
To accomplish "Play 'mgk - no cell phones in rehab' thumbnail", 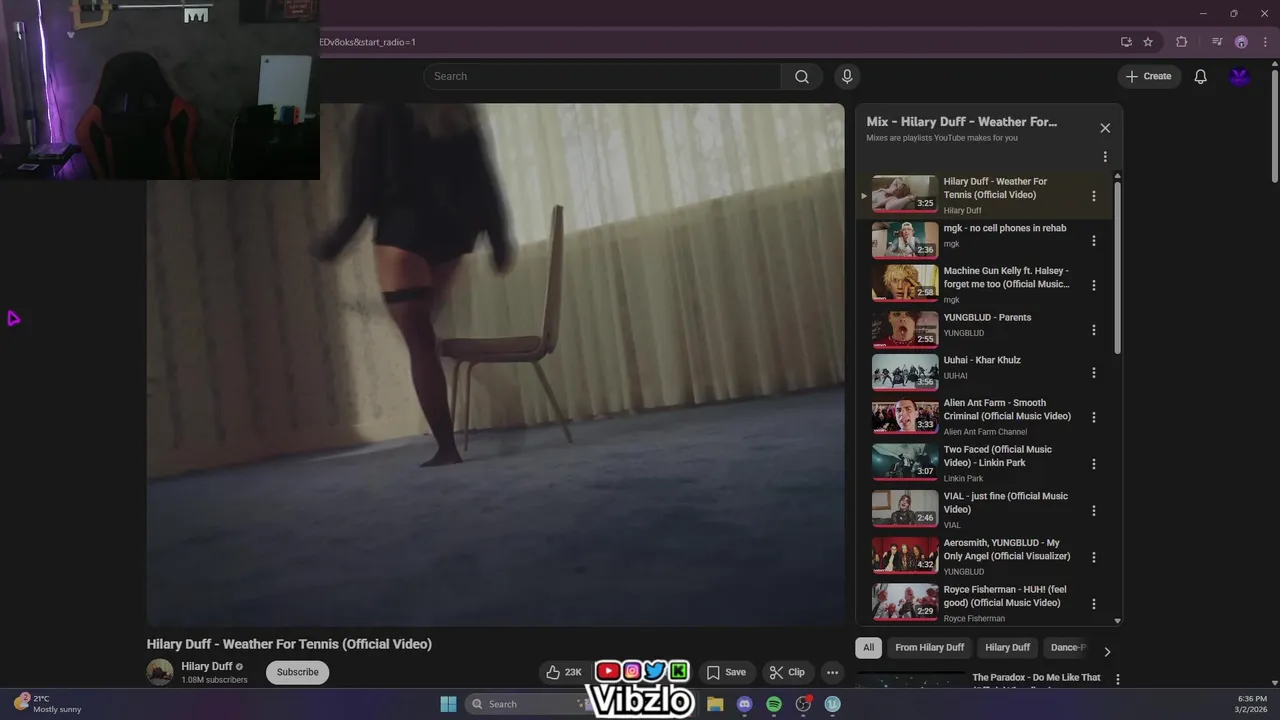I will coord(905,240).
